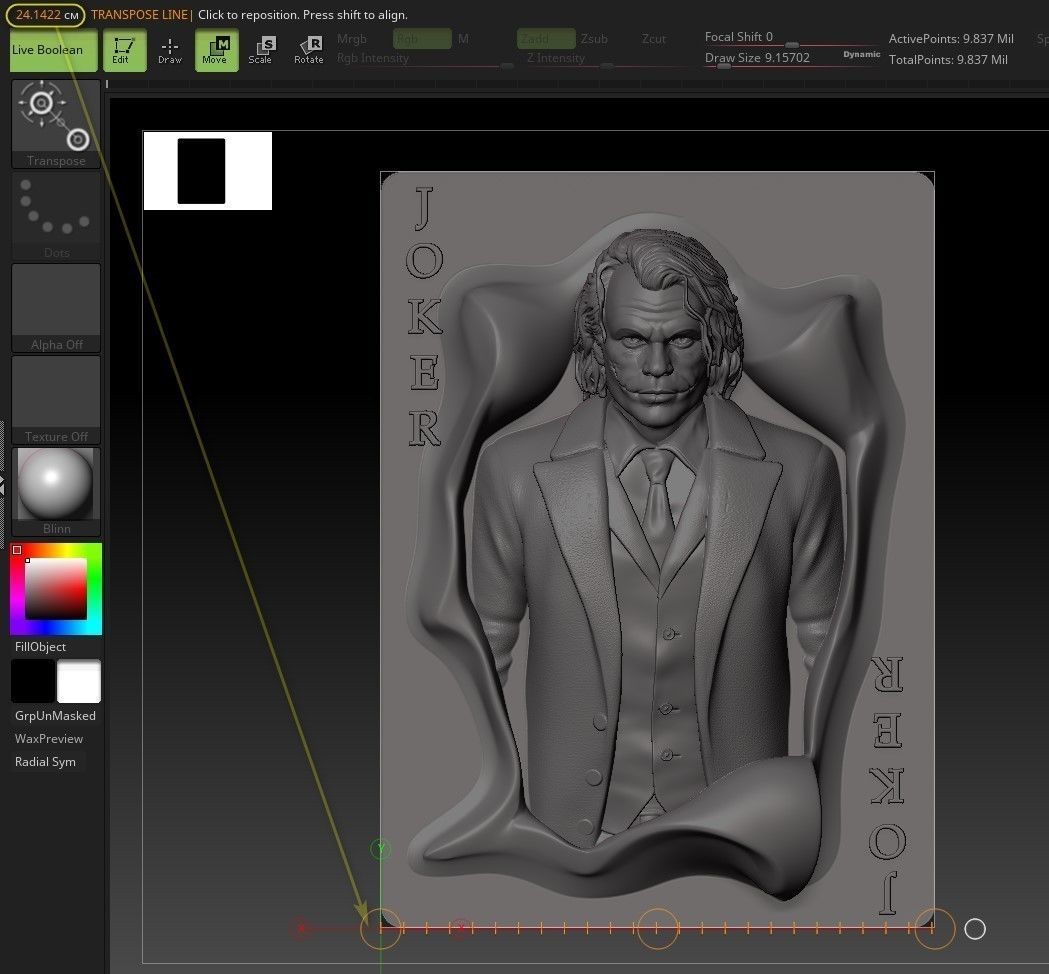Adjust the Rgb Intensity slider
Viewport: 1049px width, 974px height.
(425, 59)
